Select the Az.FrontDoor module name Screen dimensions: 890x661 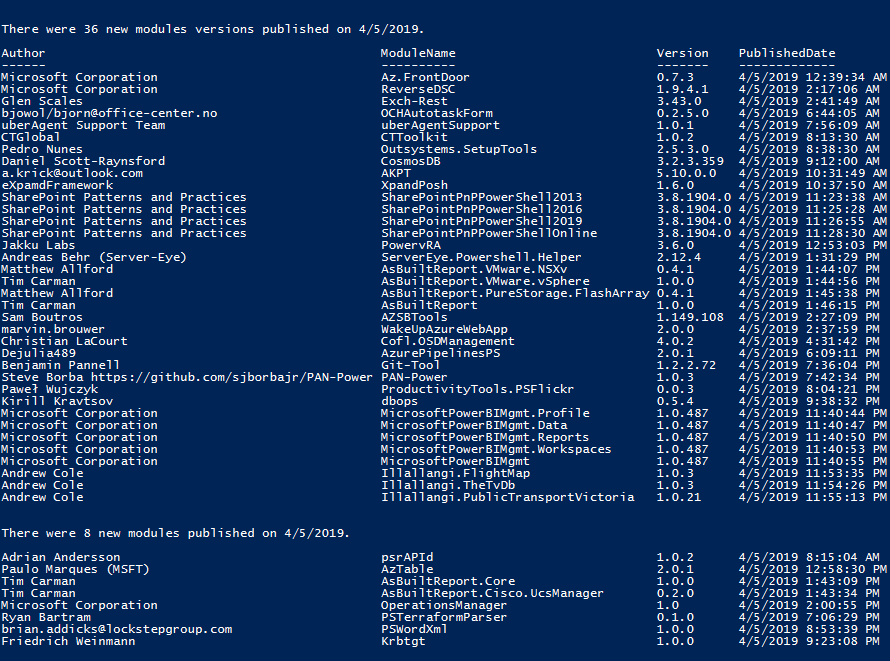[425, 77]
